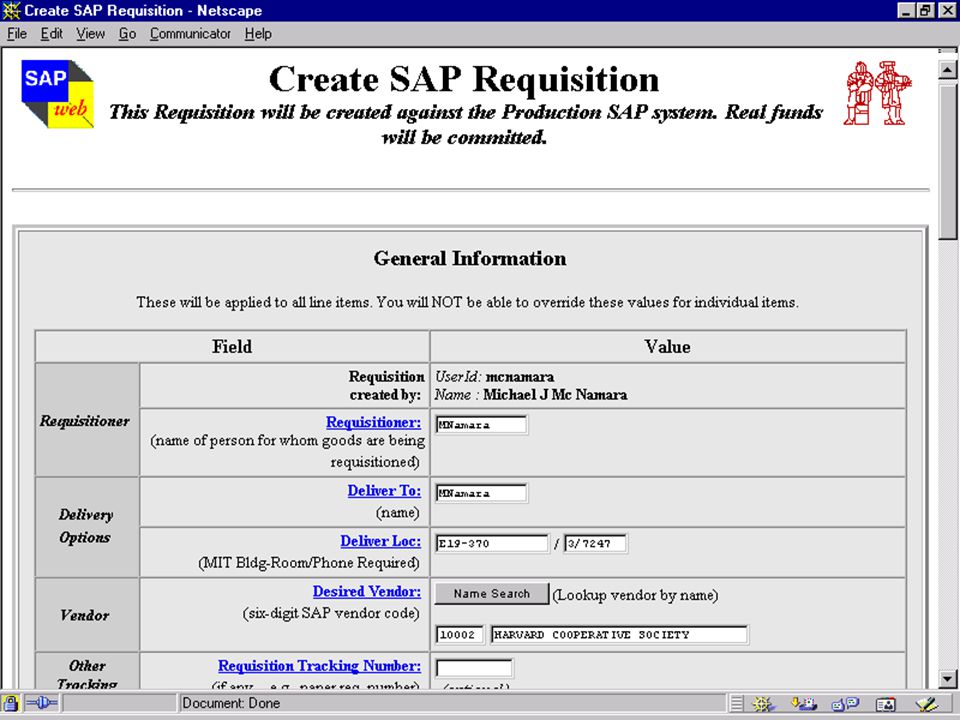The image size is (960, 720).
Task: Click the Requisitioner help link
Action: [373, 422]
